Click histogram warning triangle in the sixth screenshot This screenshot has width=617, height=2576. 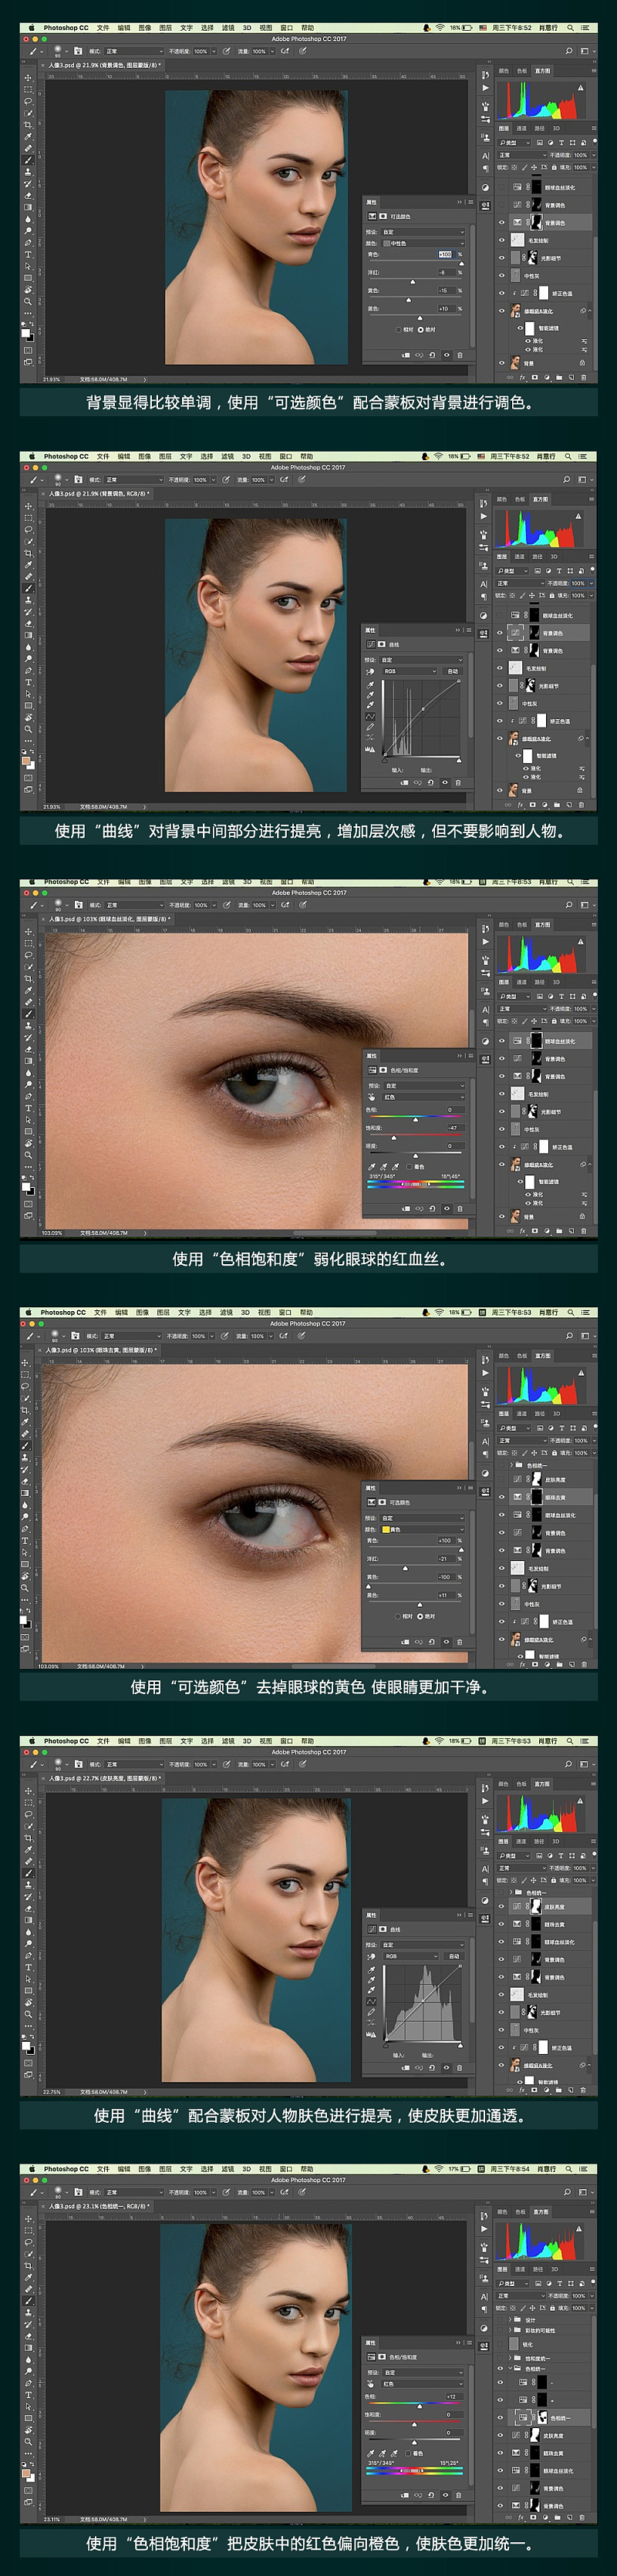pyautogui.click(x=579, y=2229)
